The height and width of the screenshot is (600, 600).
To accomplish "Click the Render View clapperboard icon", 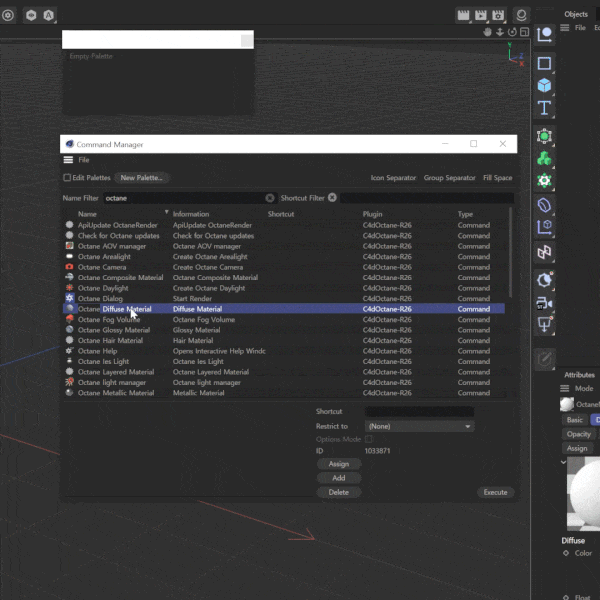I will 463,15.
